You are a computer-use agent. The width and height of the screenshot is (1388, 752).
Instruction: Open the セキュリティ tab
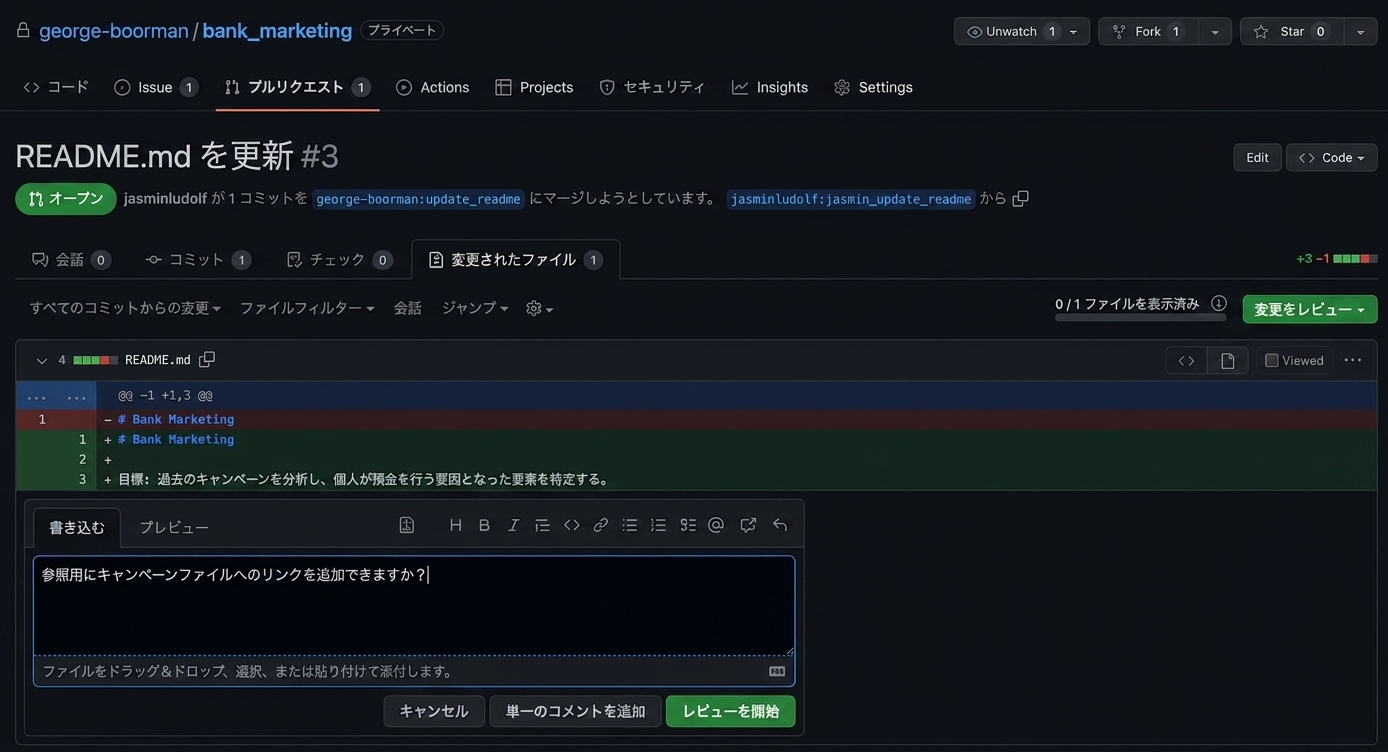point(652,87)
